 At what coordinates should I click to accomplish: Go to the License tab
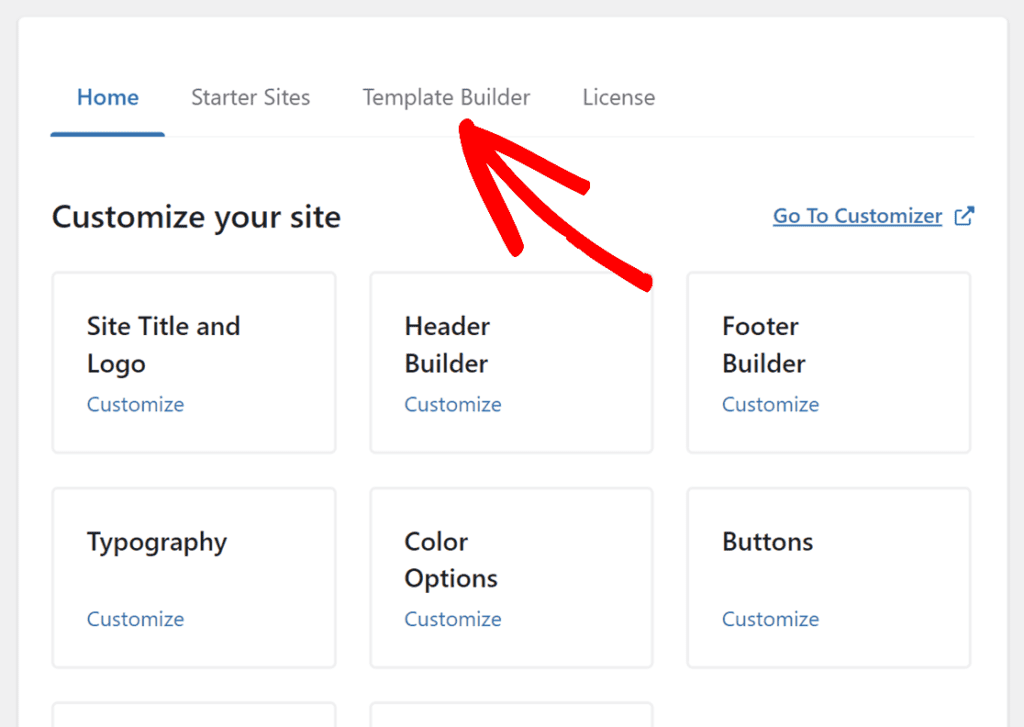[619, 98]
